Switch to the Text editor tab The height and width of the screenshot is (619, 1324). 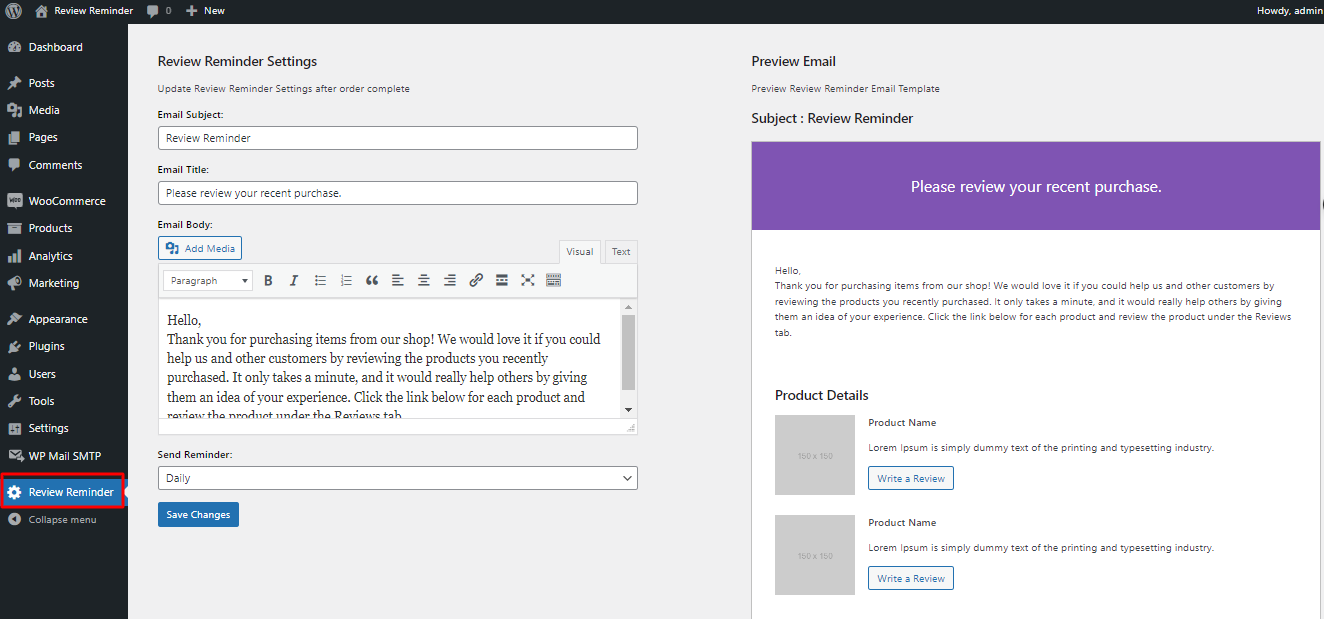(x=621, y=252)
